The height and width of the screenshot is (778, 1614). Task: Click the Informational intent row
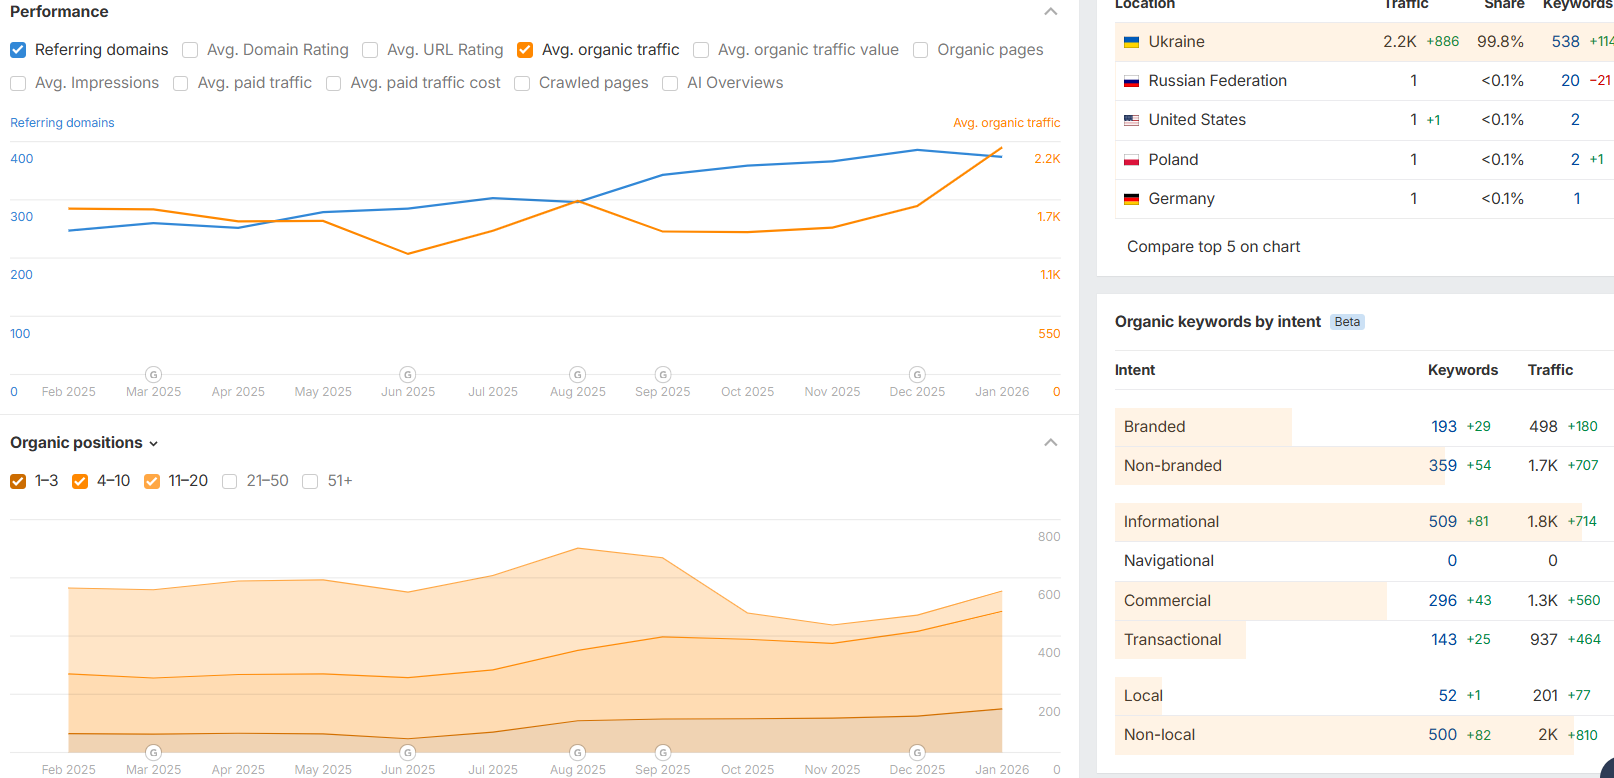click(x=1171, y=522)
